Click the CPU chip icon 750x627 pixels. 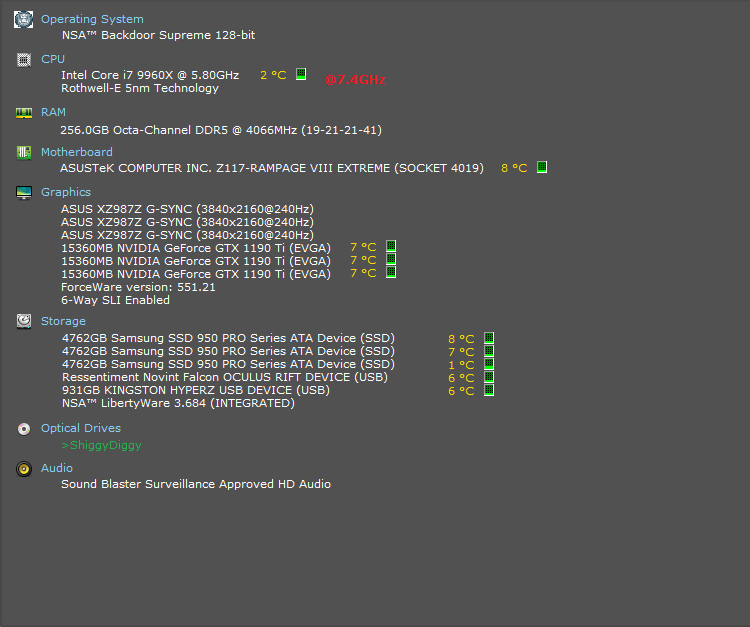point(23,60)
